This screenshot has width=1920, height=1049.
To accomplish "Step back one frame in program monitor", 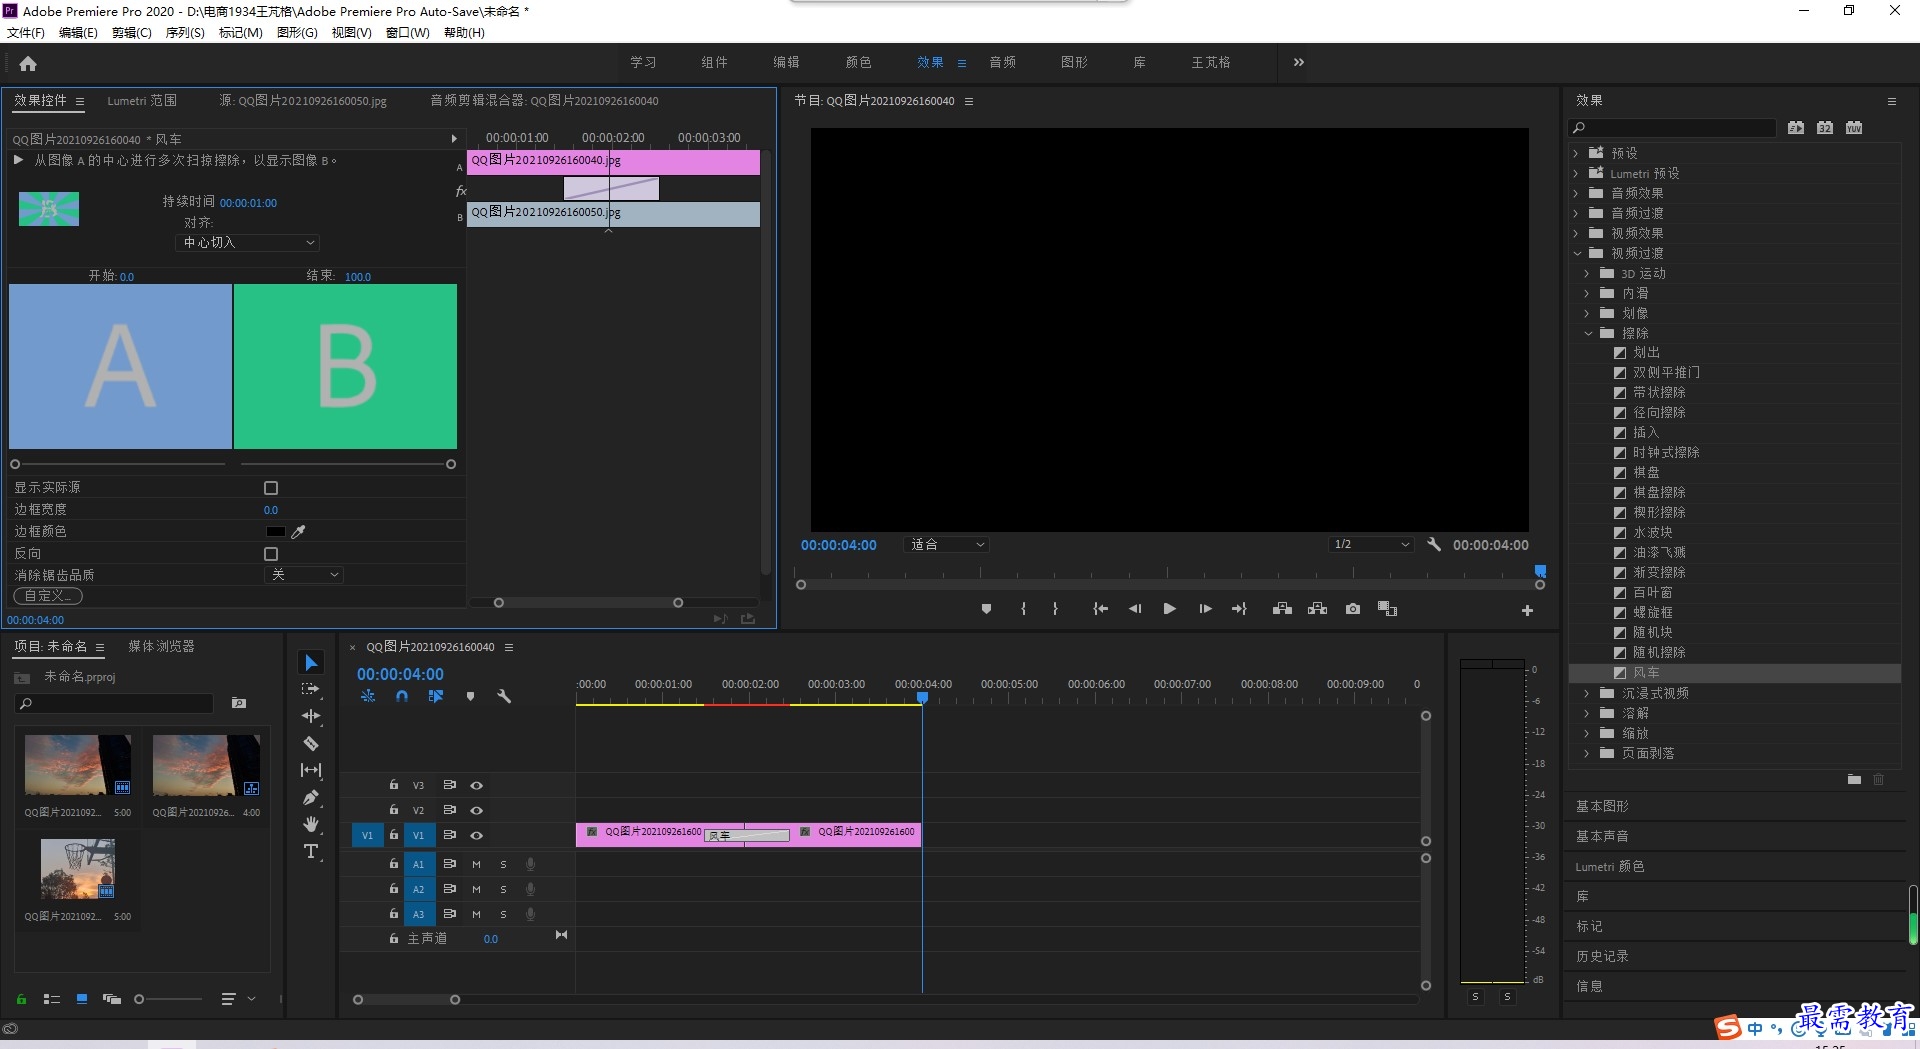I will pyautogui.click(x=1135, y=609).
